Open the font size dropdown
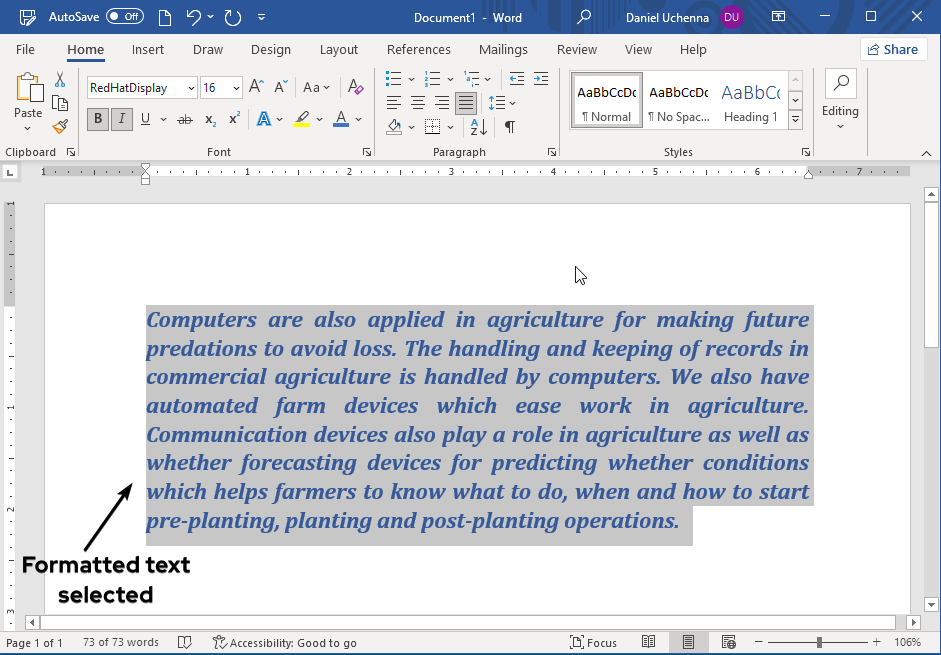The height and width of the screenshot is (655, 941). 234,88
